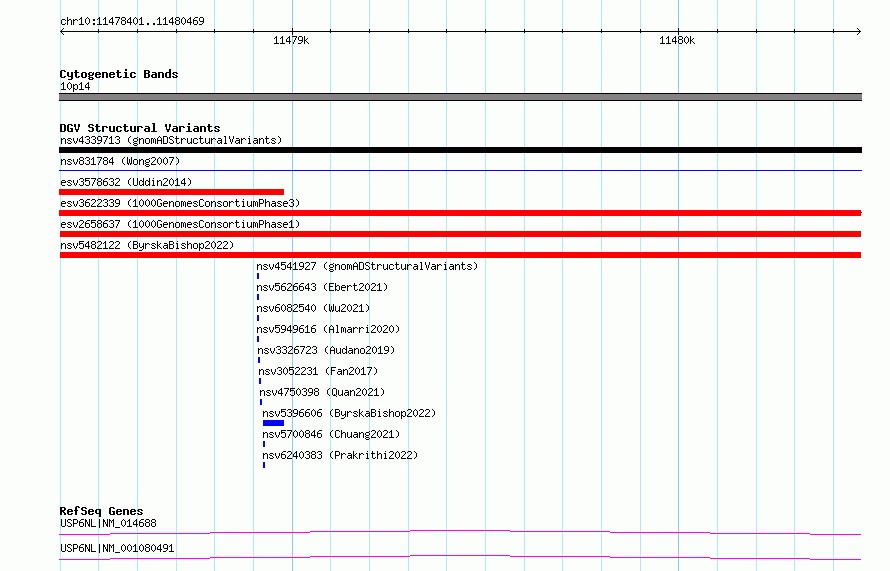Select the short red esv3578632 bar
The image size is (890, 571).
click(x=171, y=192)
